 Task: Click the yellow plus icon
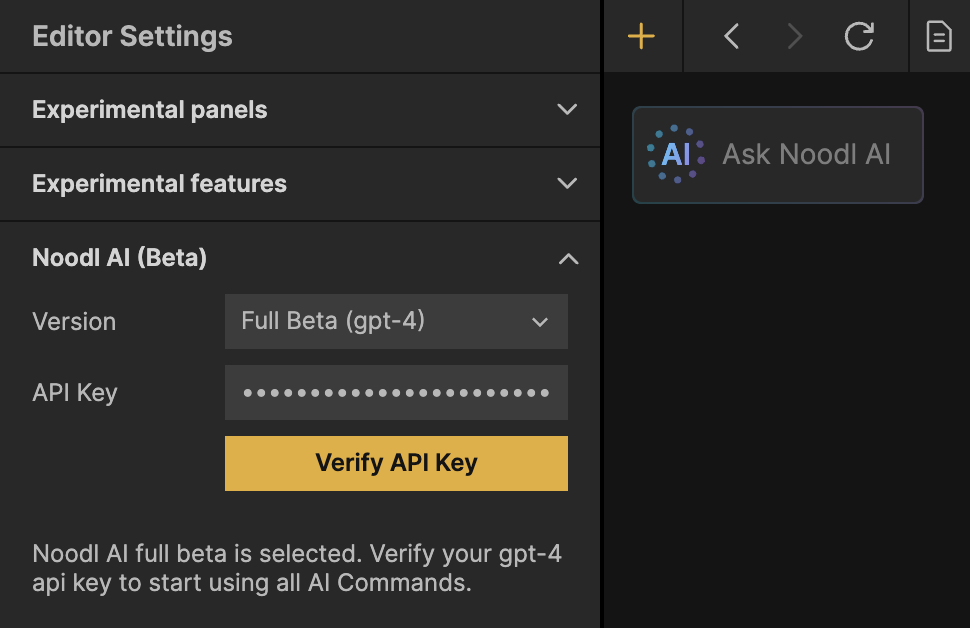641,37
